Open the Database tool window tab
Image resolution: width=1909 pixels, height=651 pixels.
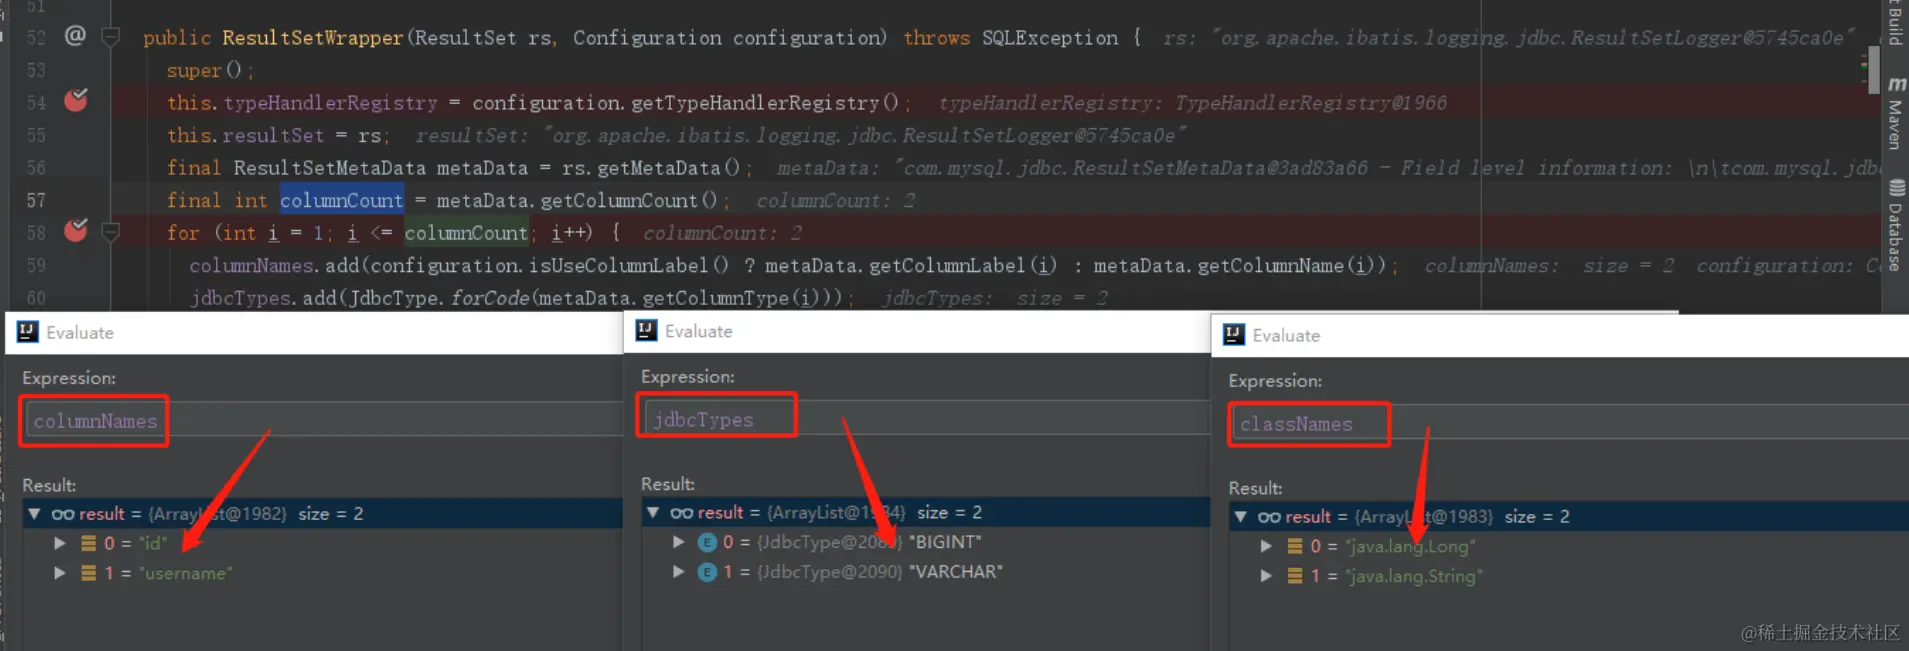pyautogui.click(x=1895, y=236)
